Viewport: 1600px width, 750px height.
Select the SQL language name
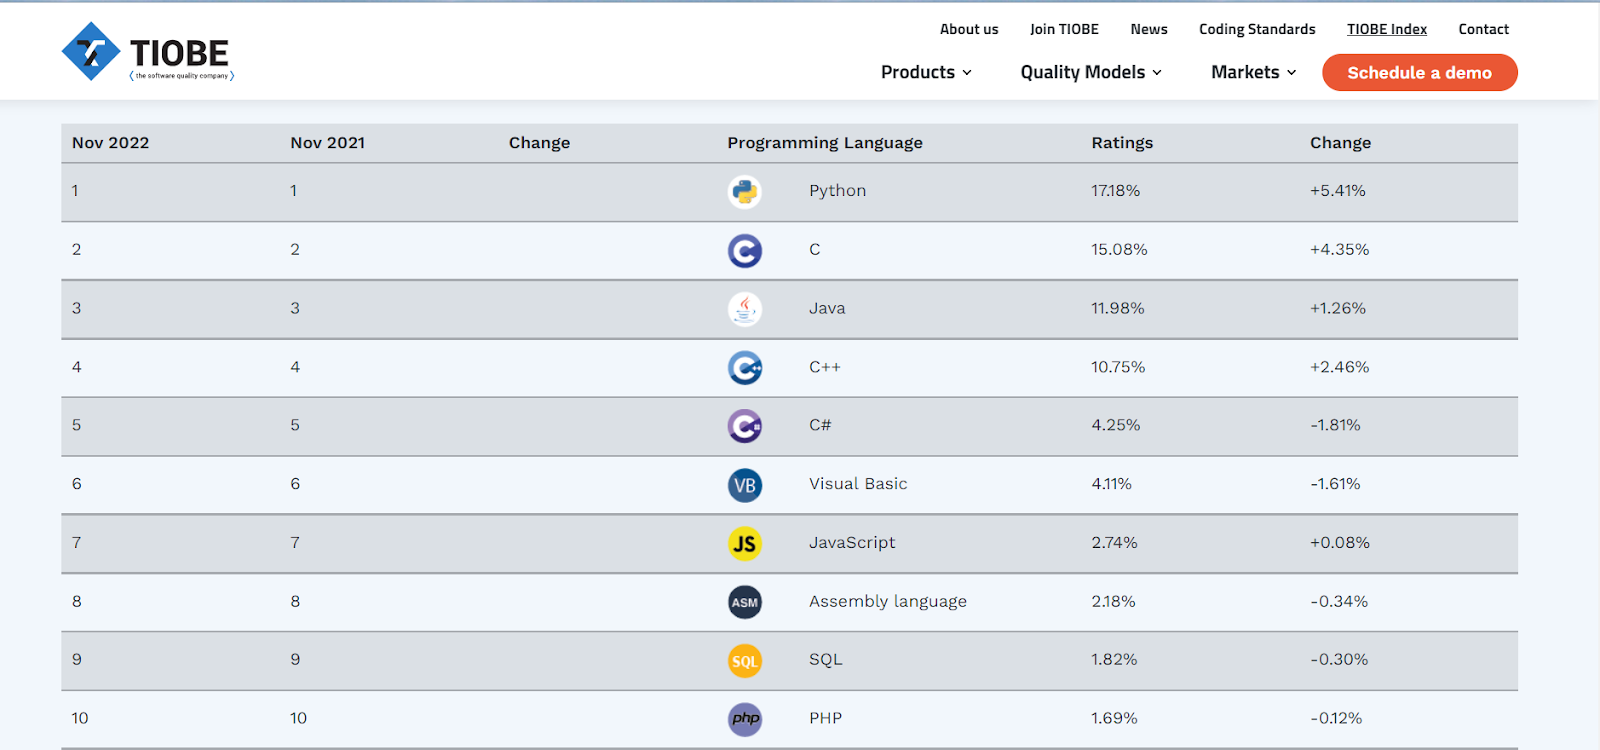pyautogui.click(x=826, y=660)
